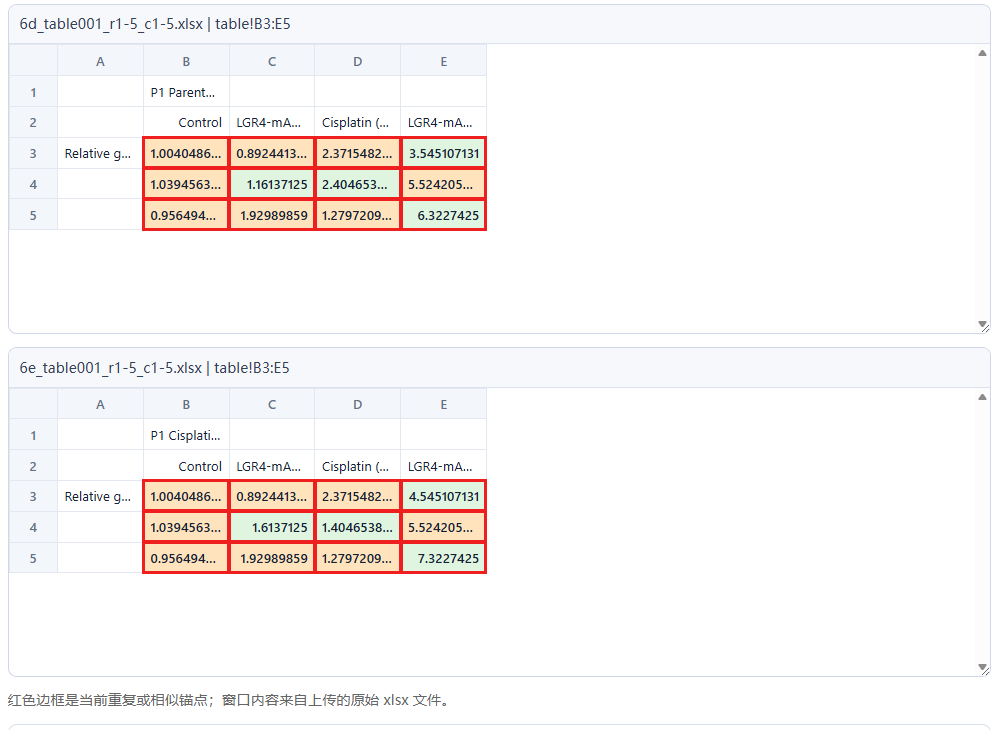Click column B header in 6d table
1003x730 pixels.
coord(186,61)
